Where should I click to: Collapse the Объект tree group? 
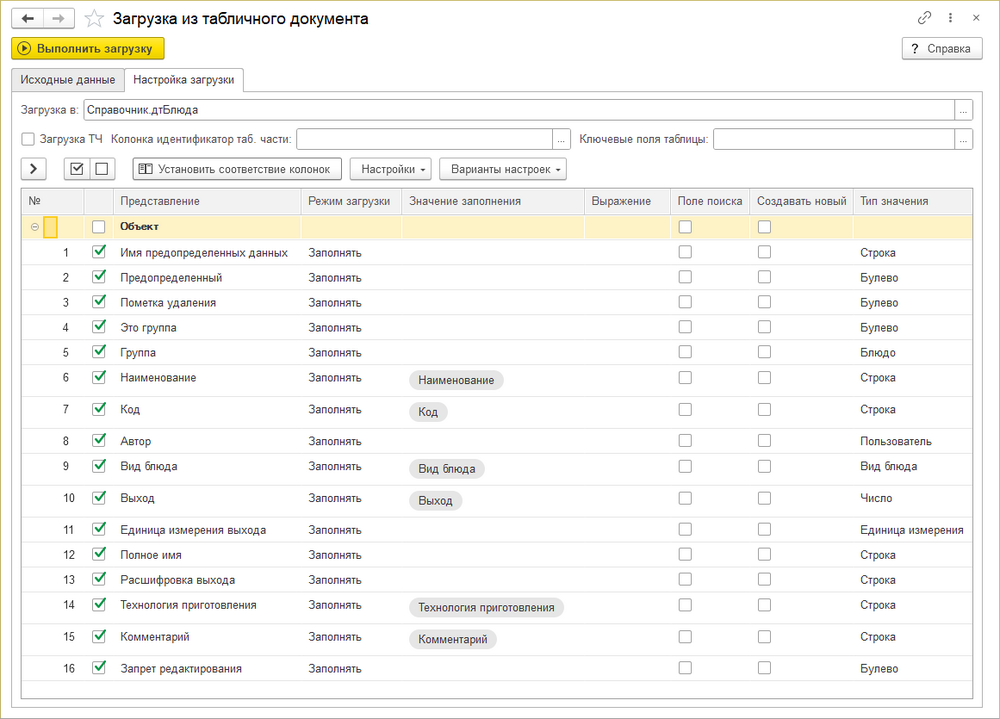35,227
